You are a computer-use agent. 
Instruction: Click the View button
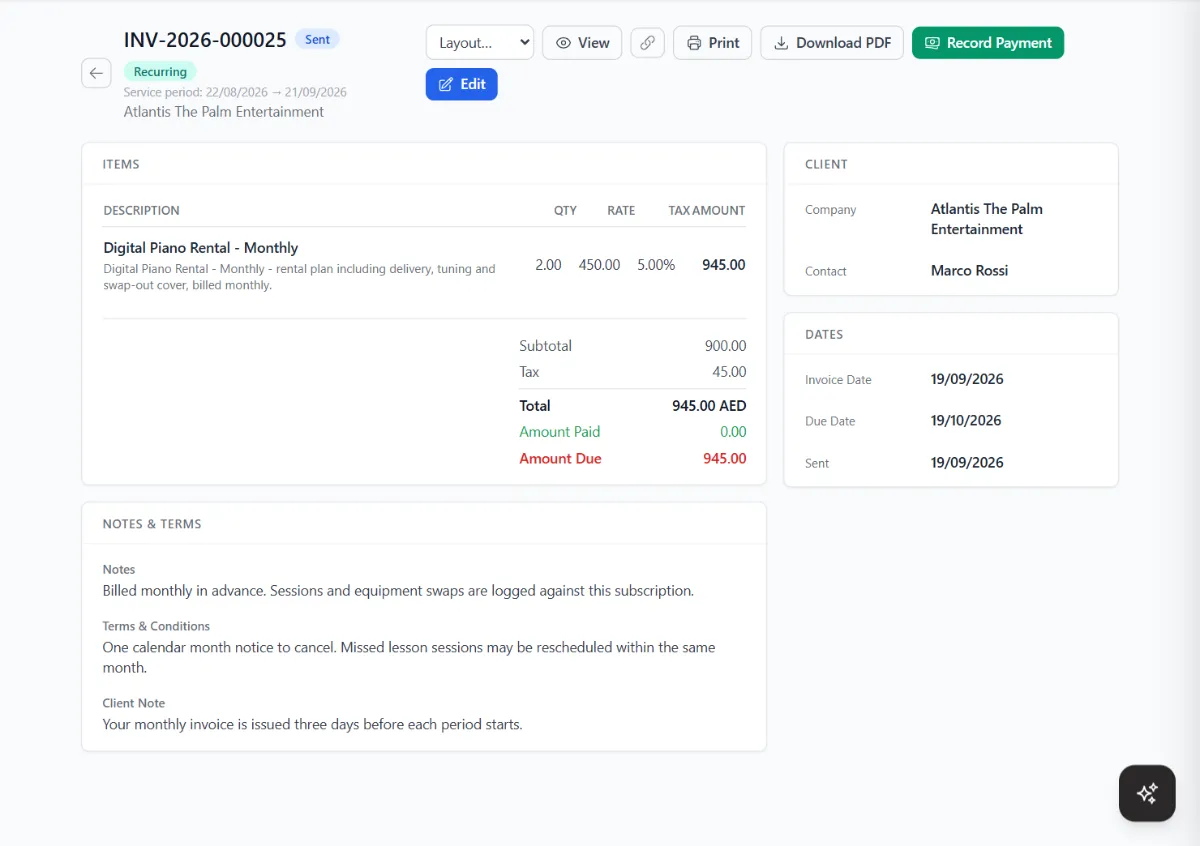pos(583,43)
